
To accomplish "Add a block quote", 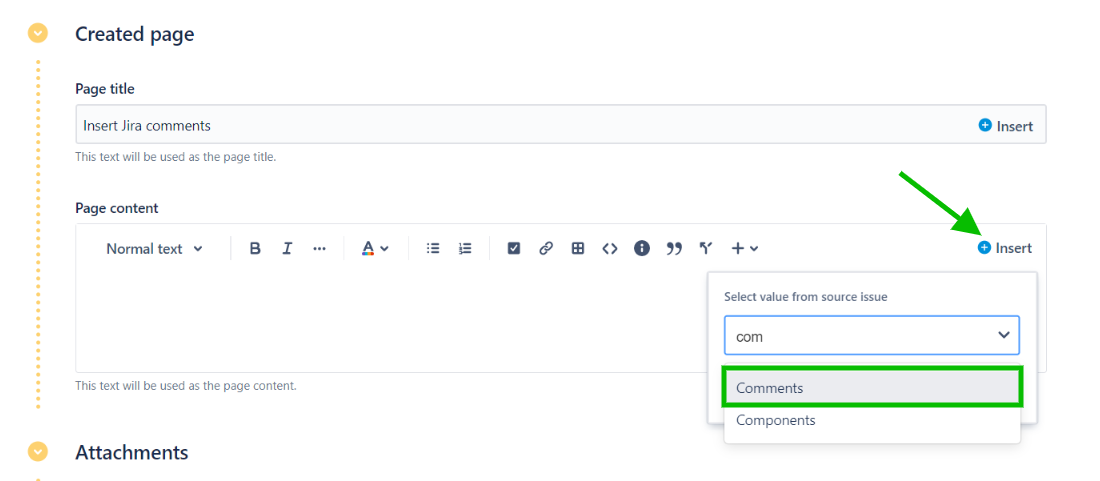I will pos(674,249).
